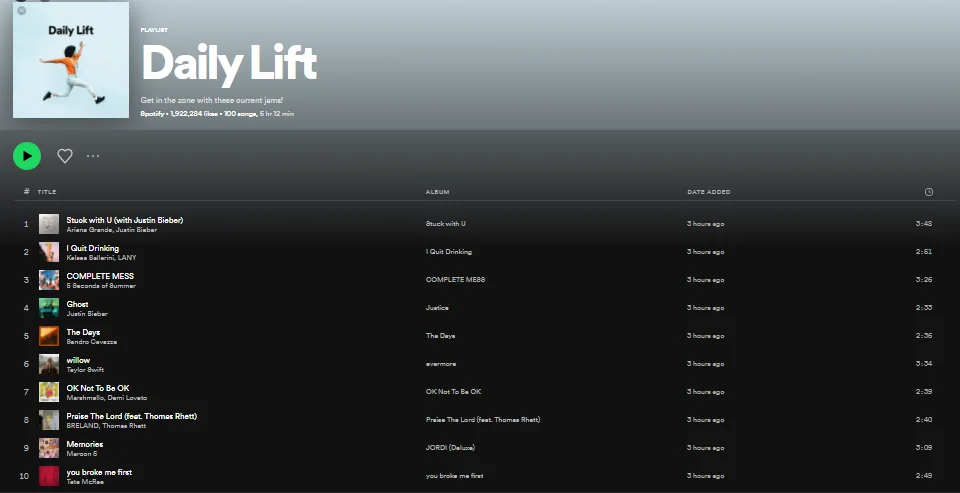The height and width of the screenshot is (493, 960).
Task: Click the playlist description about current jams
Action: point(212,100)
